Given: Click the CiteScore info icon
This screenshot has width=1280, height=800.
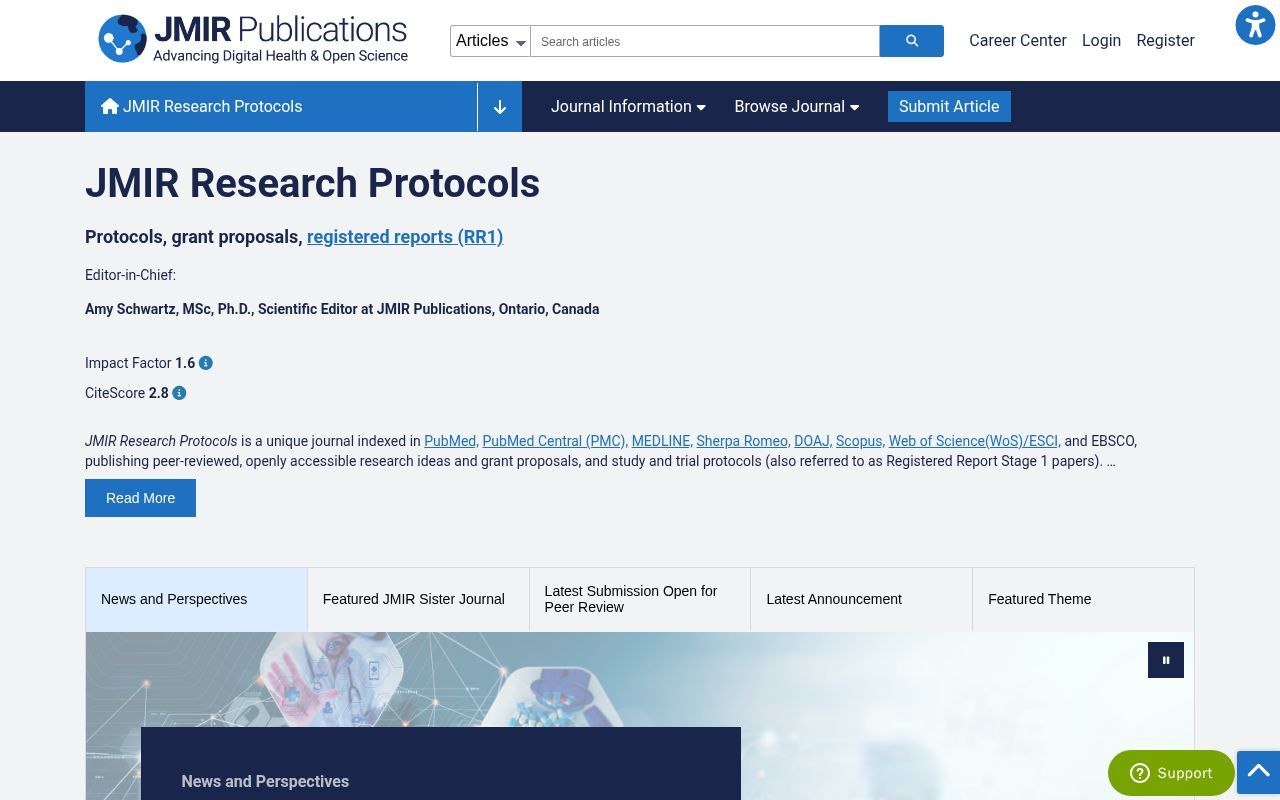Looking at the screenshot, I should (x=179, y=393).
